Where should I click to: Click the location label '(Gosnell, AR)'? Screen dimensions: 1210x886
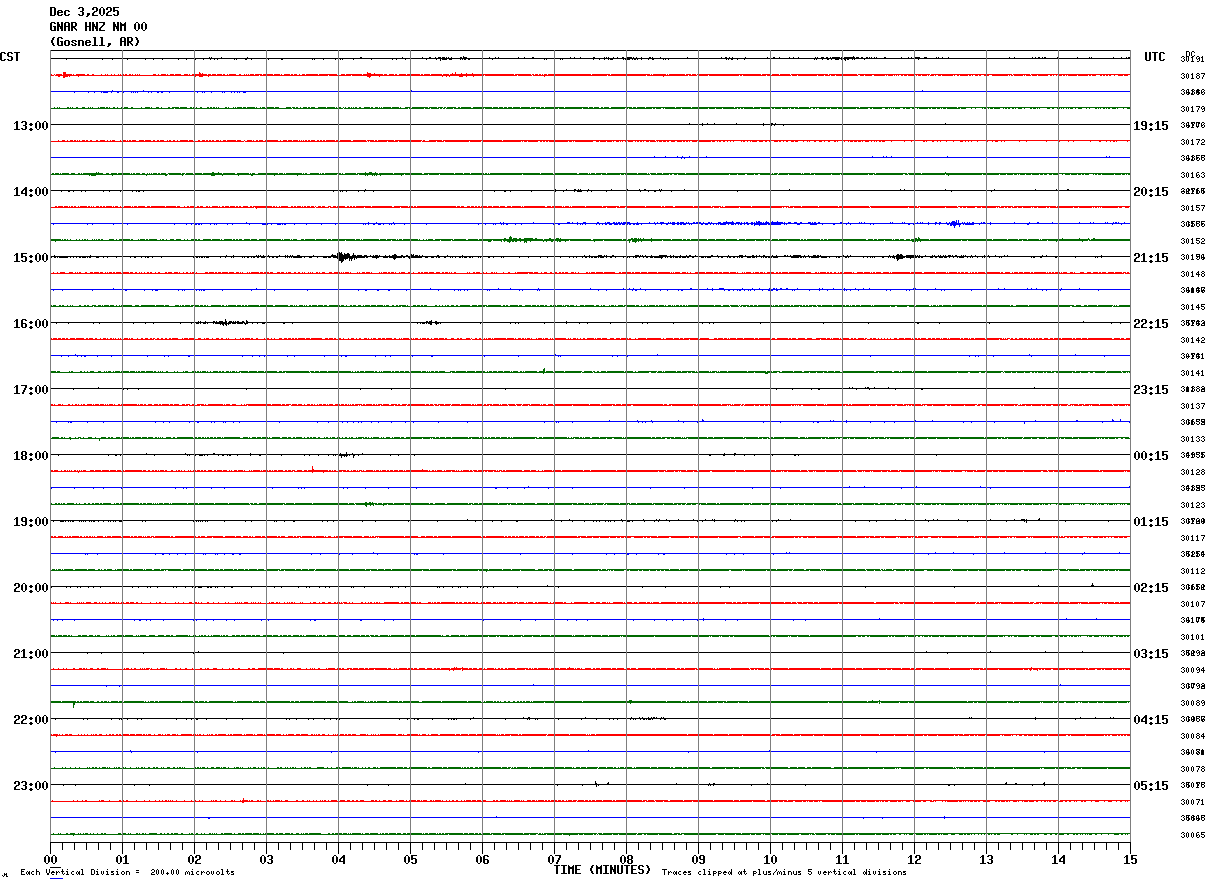[x=95, y=42]
